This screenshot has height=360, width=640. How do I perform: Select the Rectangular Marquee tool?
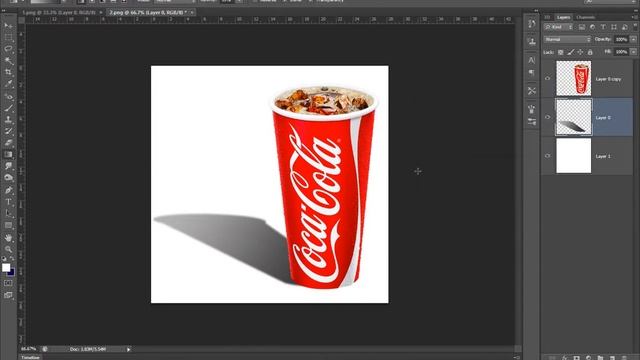tap(8, 37)
